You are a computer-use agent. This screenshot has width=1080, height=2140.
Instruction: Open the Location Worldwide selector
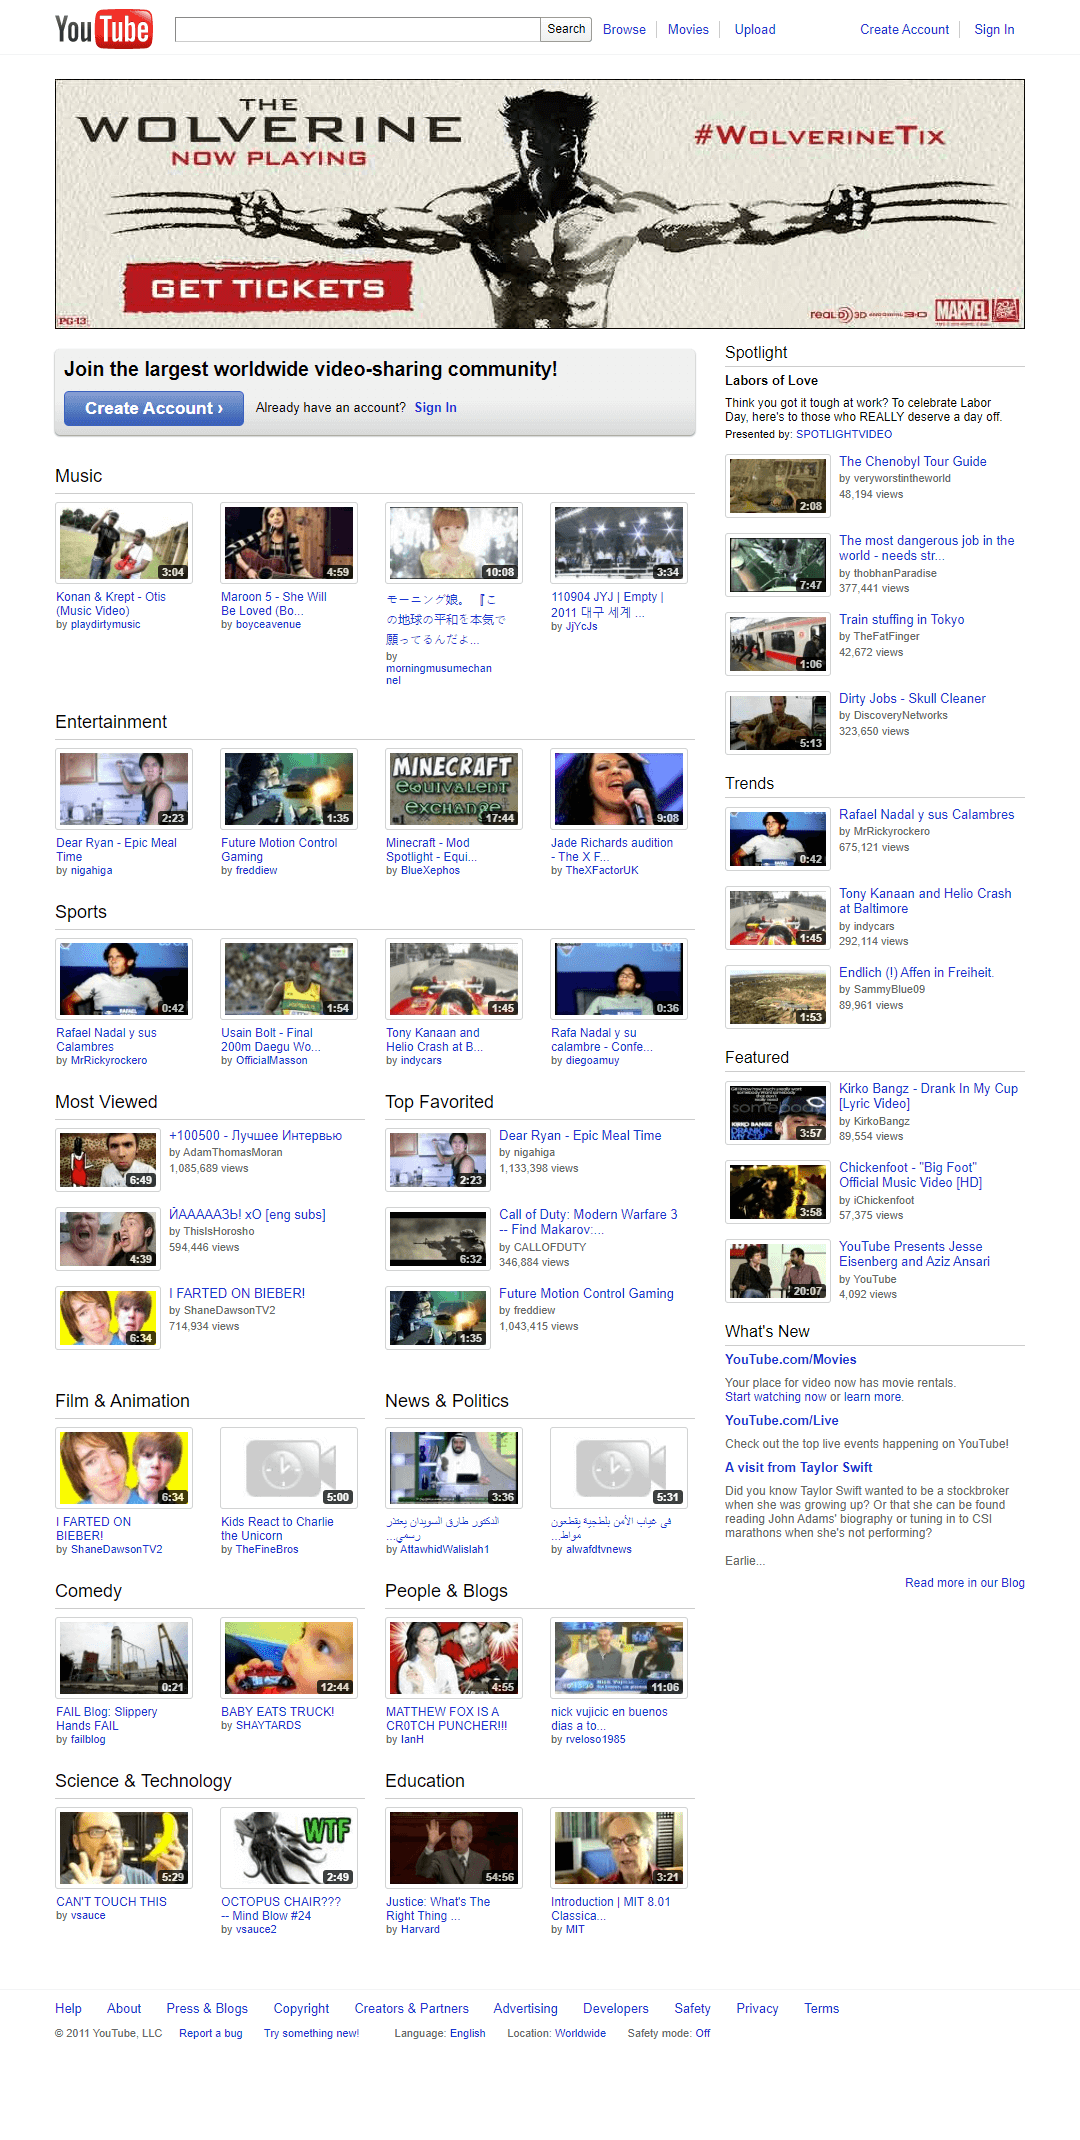[580, 2033]
